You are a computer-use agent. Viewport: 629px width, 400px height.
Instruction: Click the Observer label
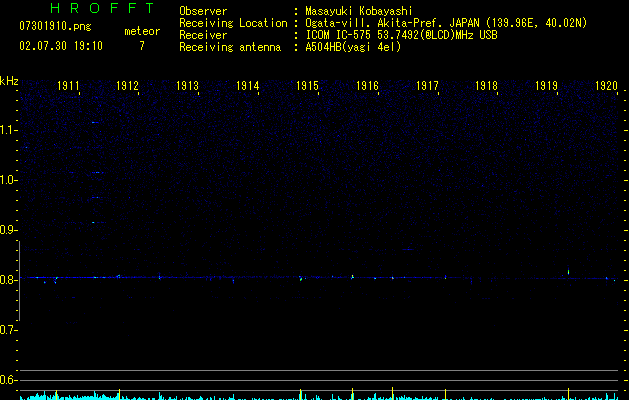[203, 11]
